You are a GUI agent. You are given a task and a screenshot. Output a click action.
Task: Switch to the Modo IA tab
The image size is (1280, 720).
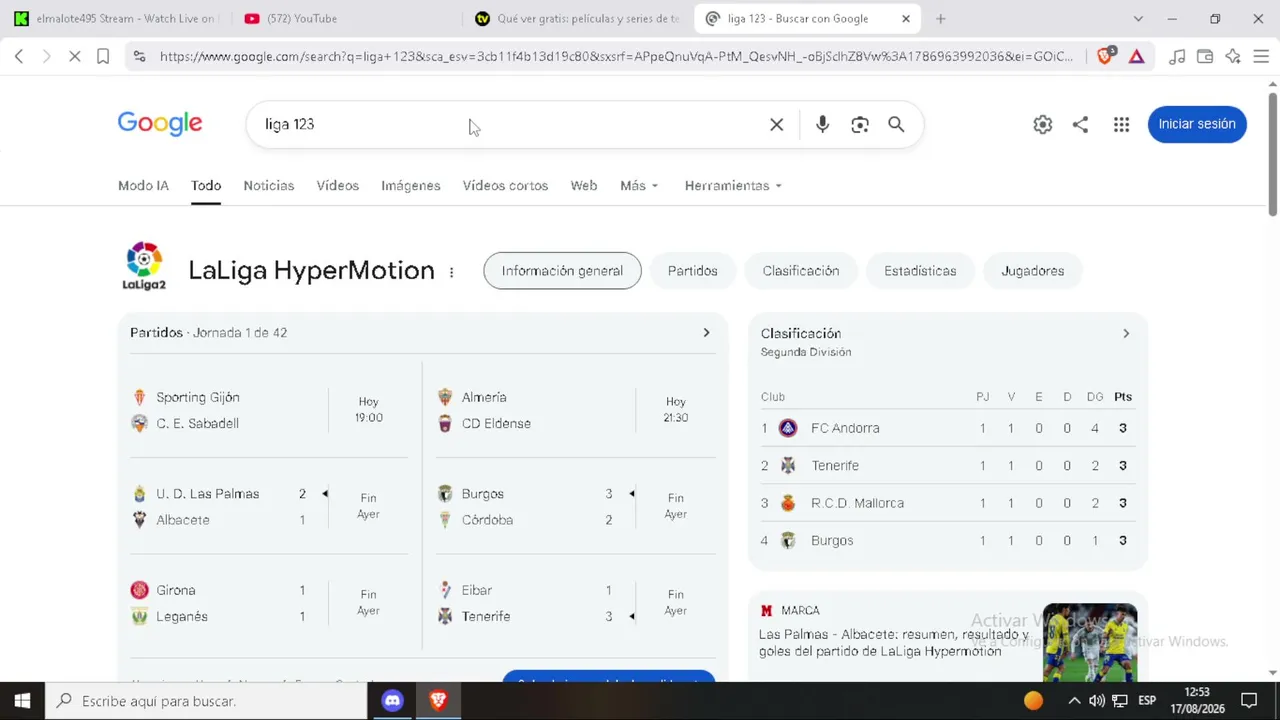tap(143, 186)
